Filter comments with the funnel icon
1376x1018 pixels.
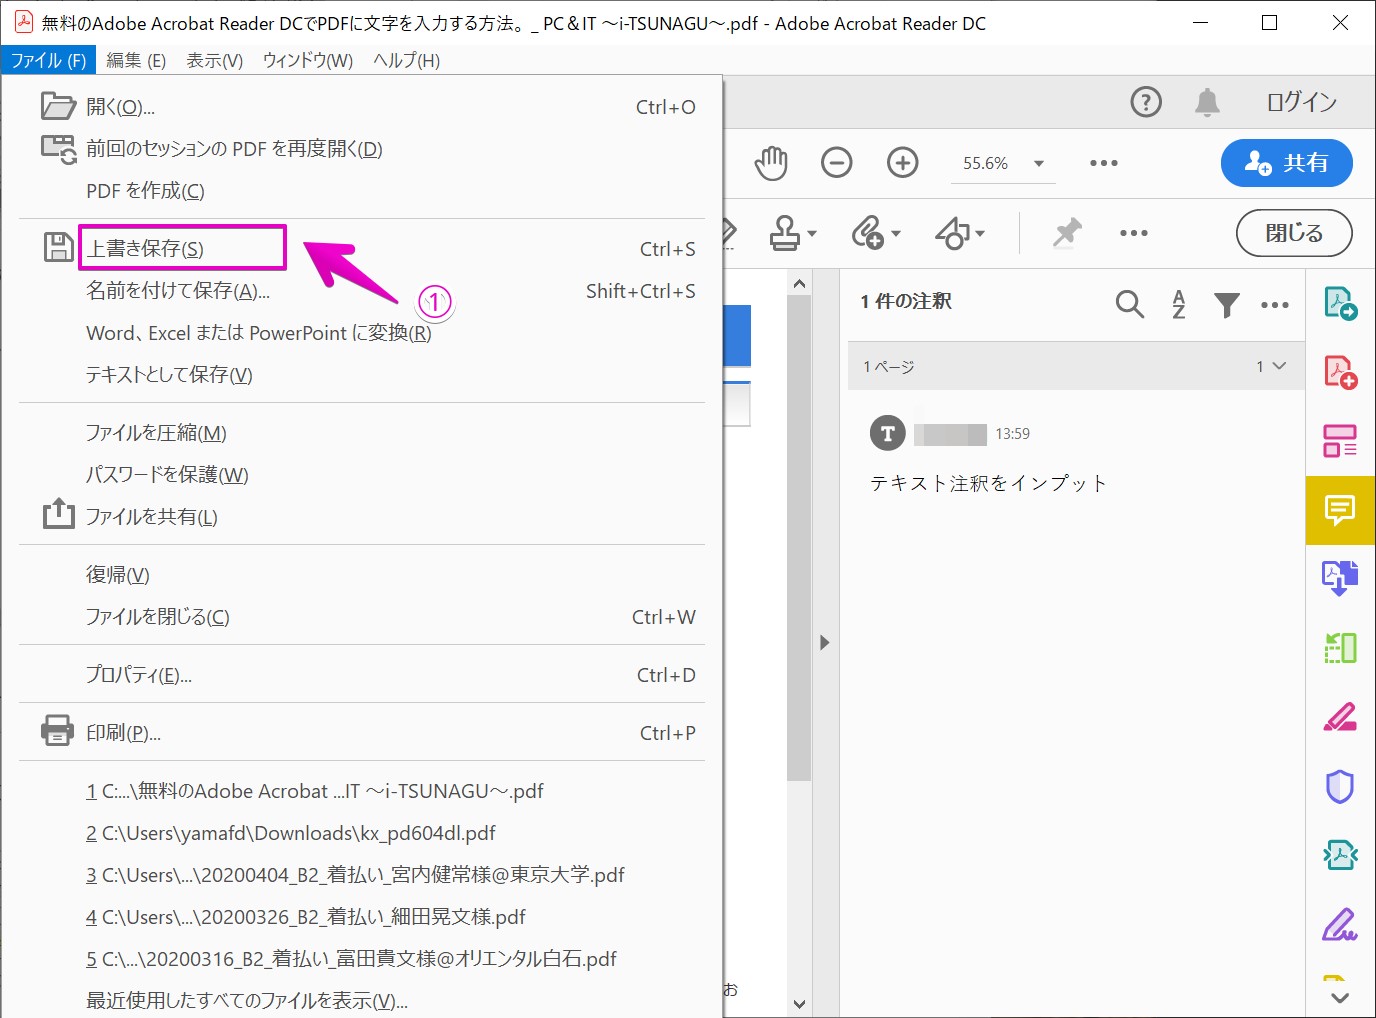[1227, 304]
